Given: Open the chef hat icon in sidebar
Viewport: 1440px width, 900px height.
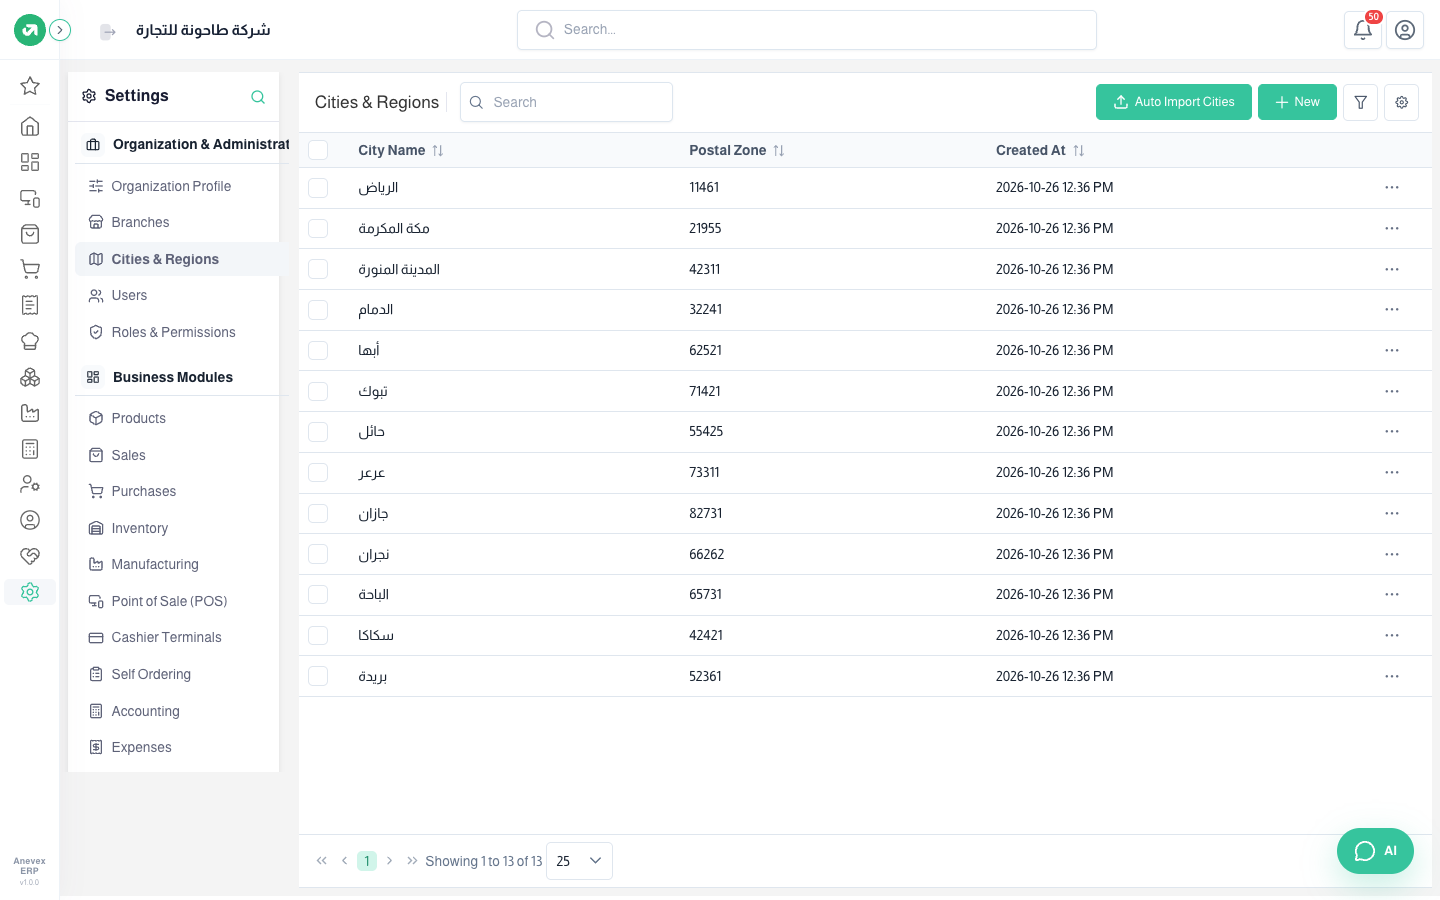Looking at the screenshot, I should (30, 341).
